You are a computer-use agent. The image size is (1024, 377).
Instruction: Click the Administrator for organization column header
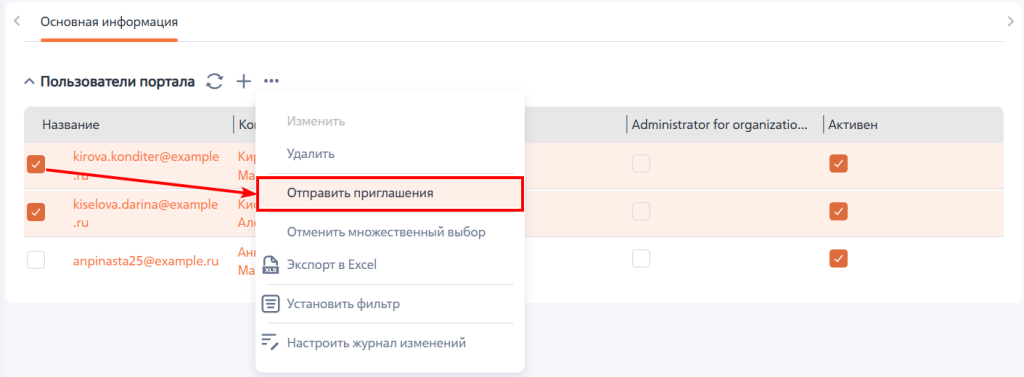pyautogui.click(x=720, y=125)
